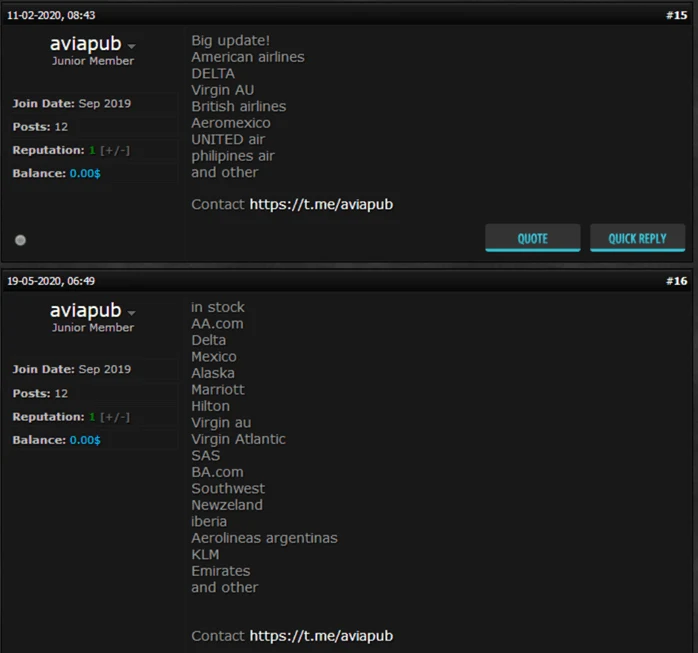The width and height of the screenshot is (698, 653).
Task: Click the 'Alaska' line
Action: tap(213, 373)
